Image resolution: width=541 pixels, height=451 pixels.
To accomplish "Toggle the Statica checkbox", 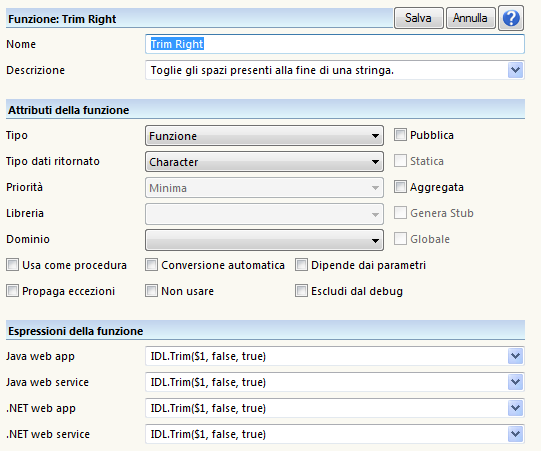I will click(x=400, y=160).
